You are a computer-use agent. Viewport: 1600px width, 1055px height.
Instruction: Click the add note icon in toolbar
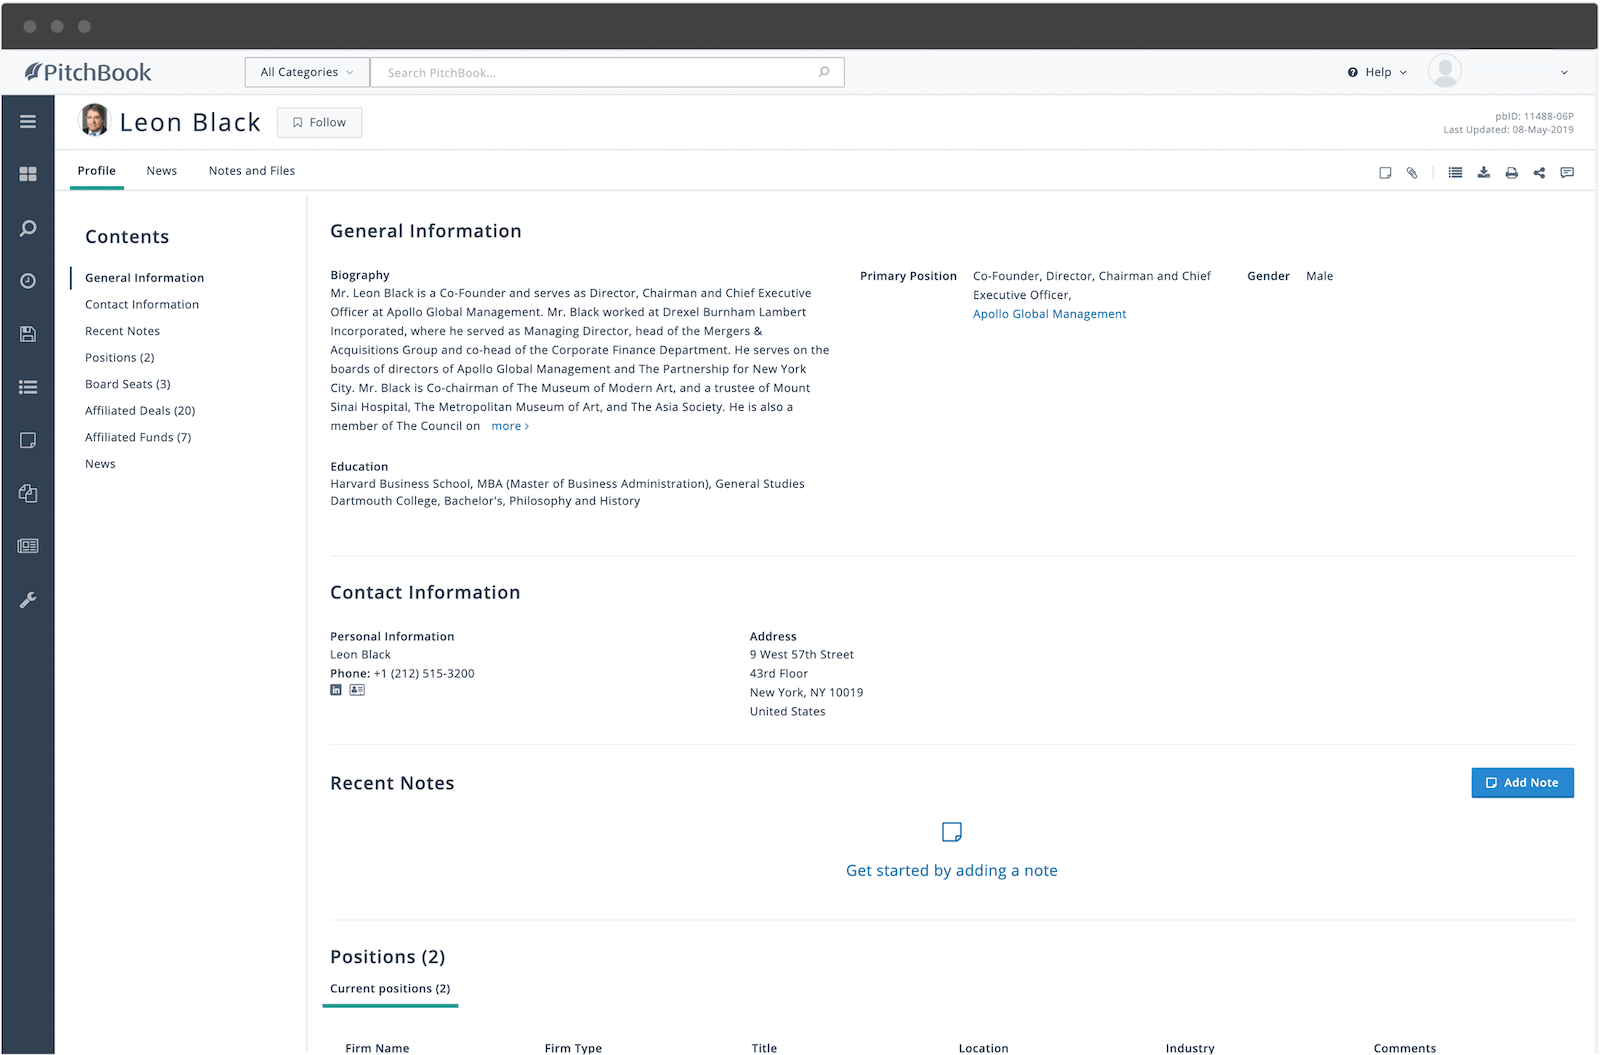click(x=1385, y=173)
